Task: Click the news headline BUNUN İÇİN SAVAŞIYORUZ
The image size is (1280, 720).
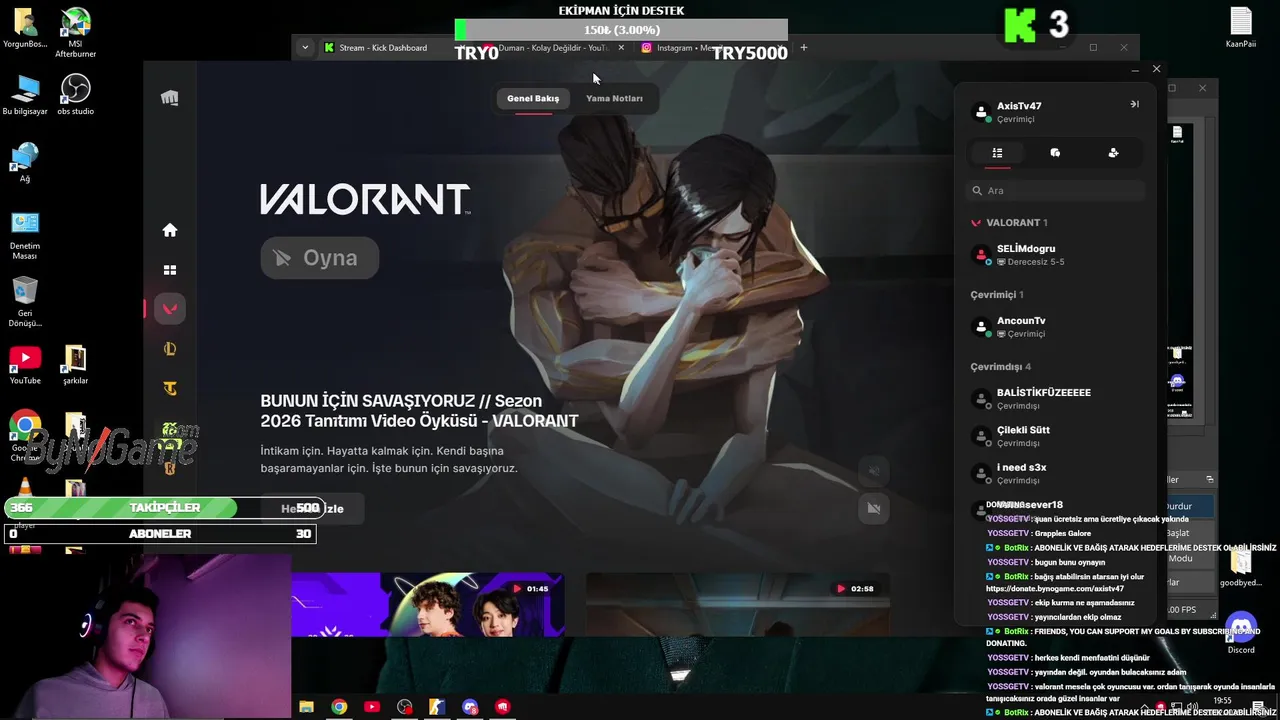Action: click(419, 411)
